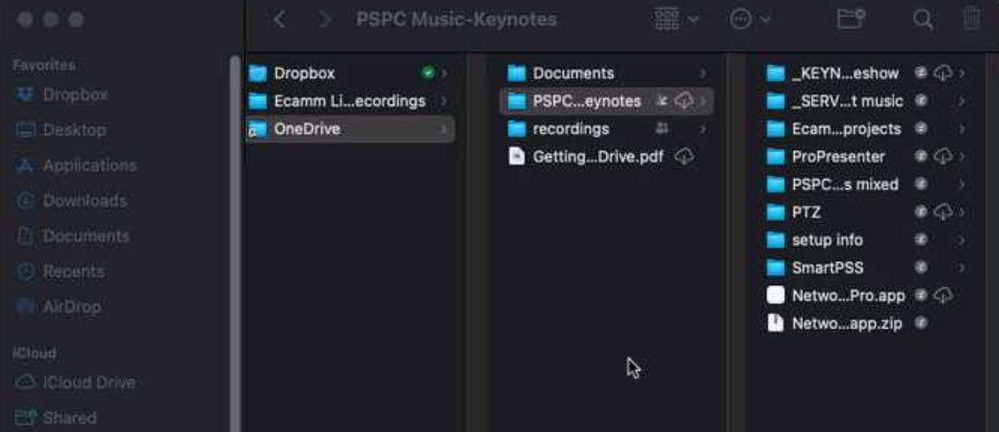Click status badge beside _SERV...t music
Screen dimensions: 999x432
pyautogui.click(x=921, y=101)
